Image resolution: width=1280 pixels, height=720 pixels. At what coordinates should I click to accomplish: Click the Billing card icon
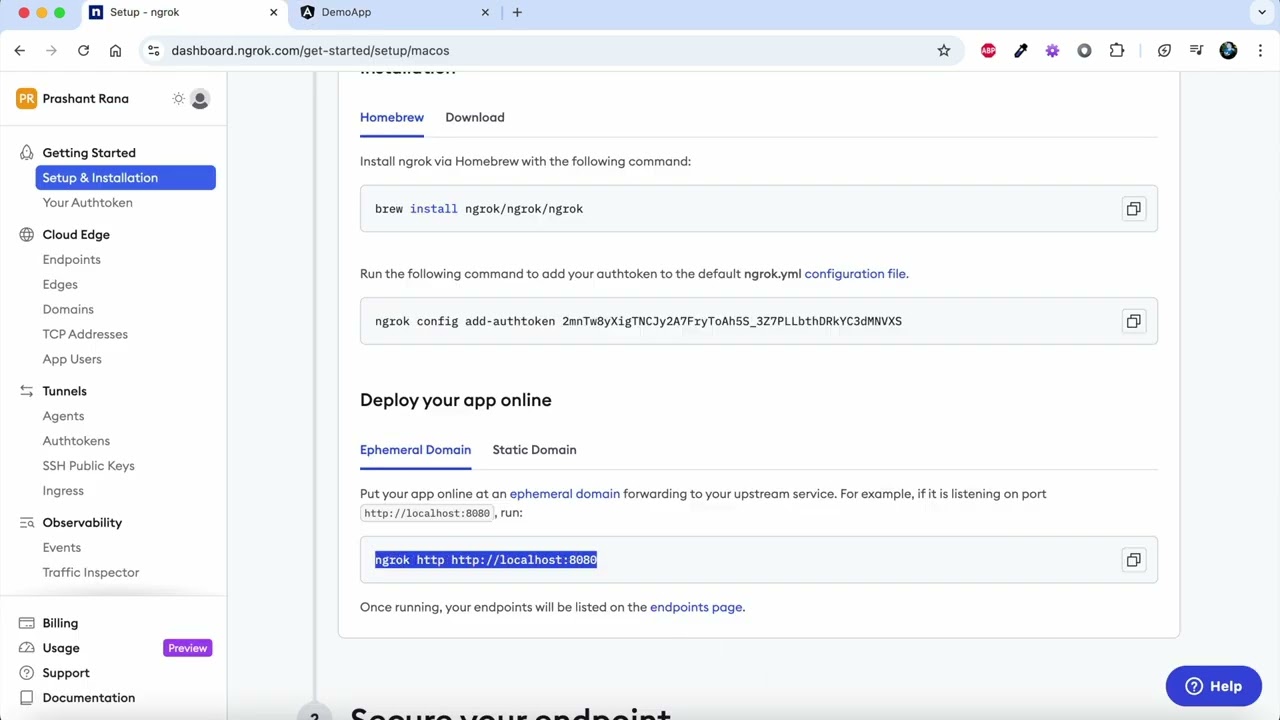pos(26,623)
